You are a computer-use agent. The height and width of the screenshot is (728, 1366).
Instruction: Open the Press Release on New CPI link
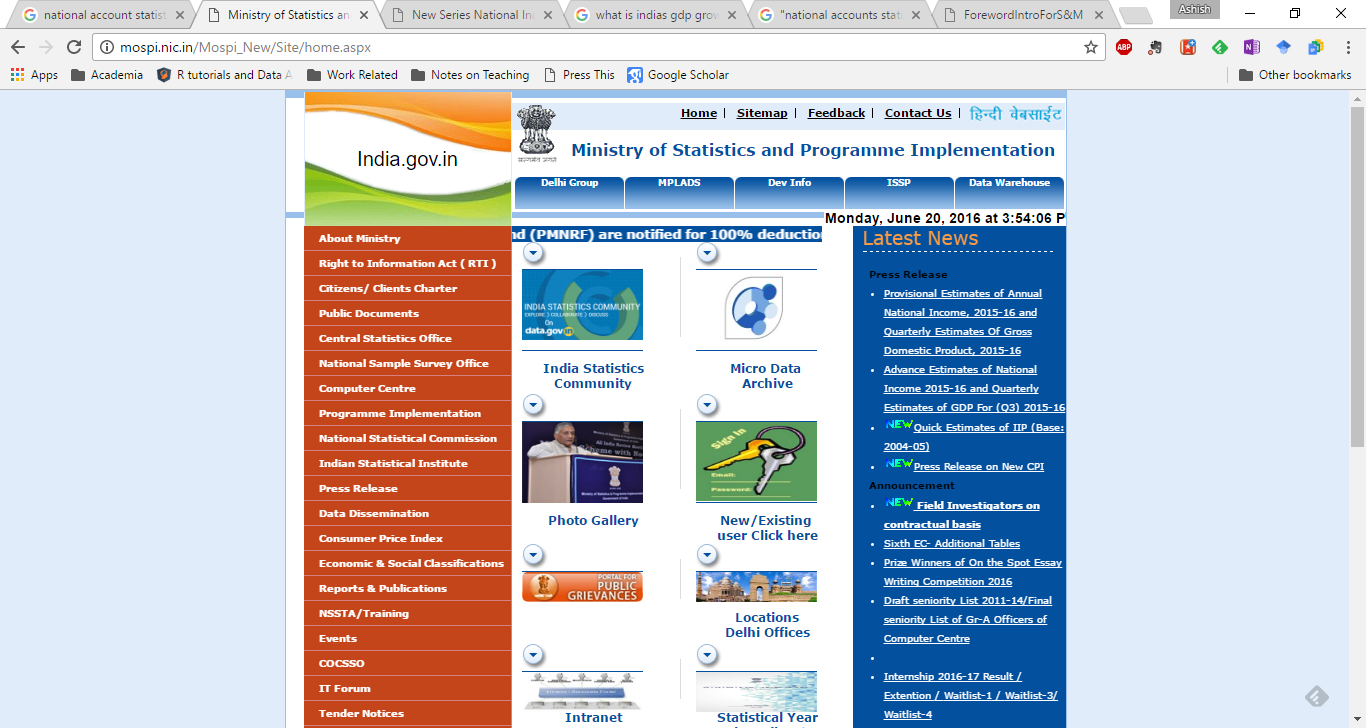(x=978, y=466)
